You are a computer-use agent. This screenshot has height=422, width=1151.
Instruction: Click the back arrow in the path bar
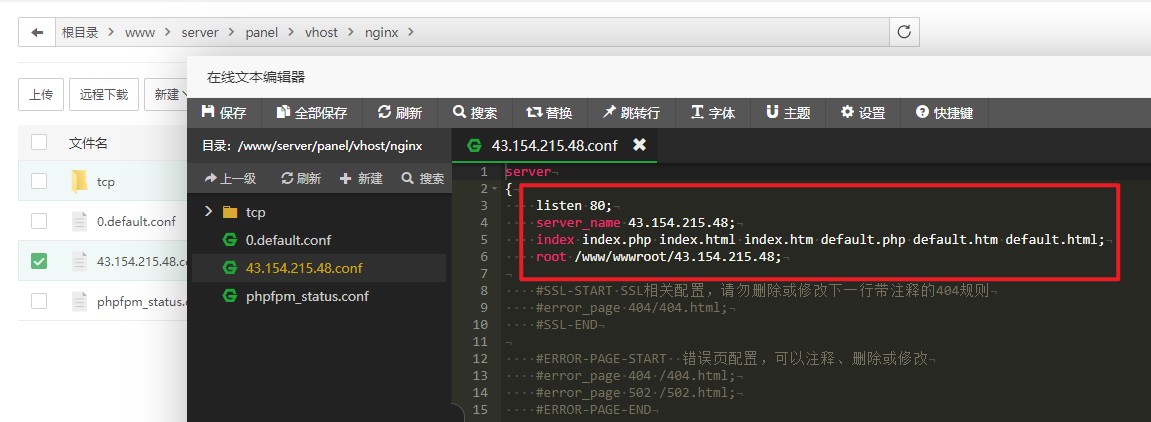click(x=37, y=32)
